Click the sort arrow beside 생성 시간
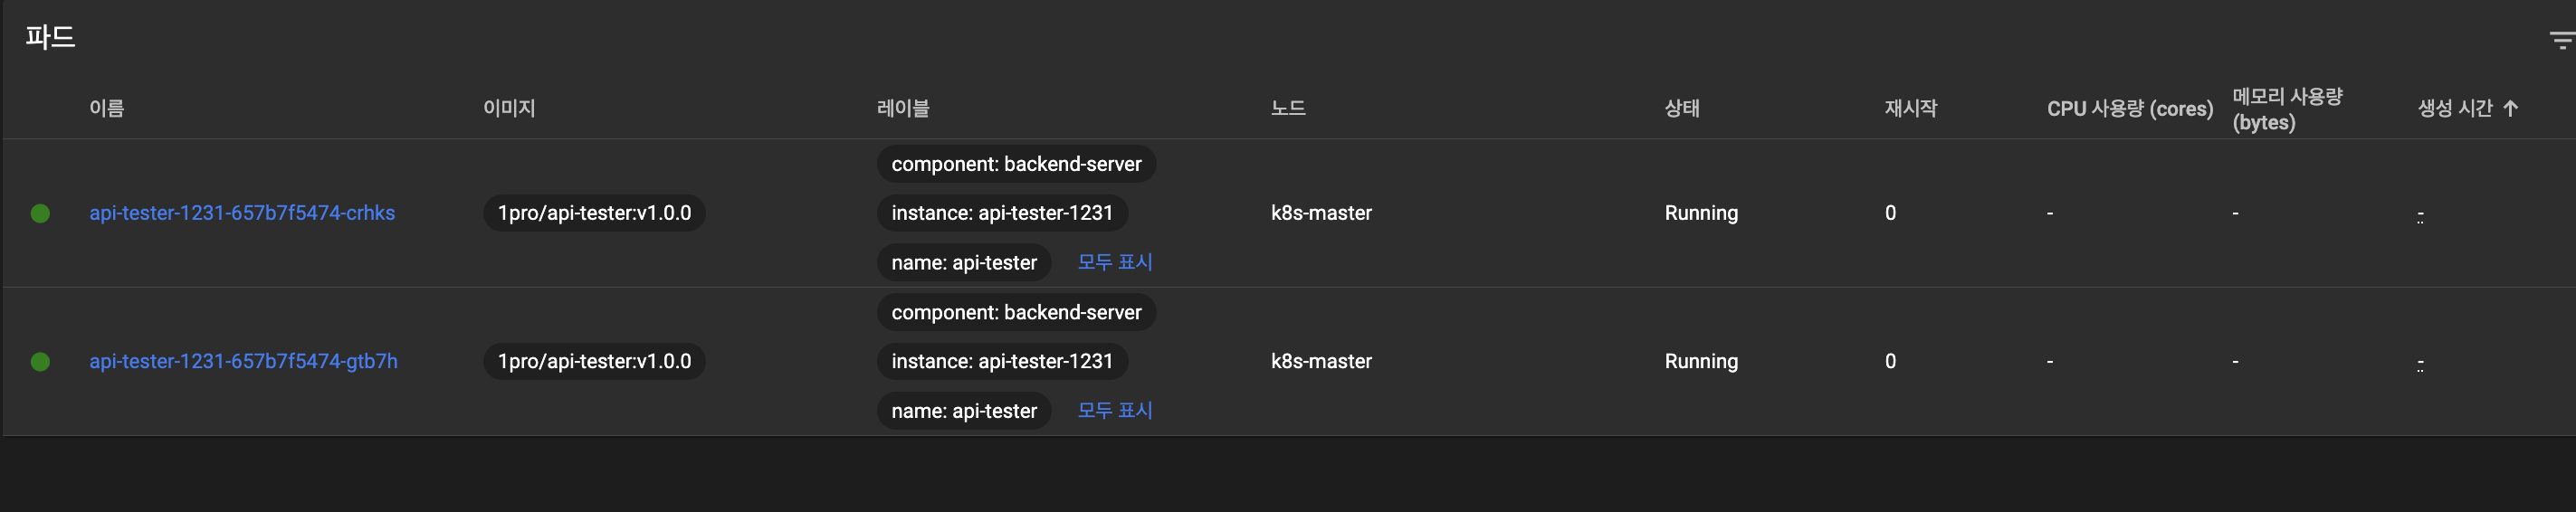The width and height of the screenshot is (2576, 512). pyautogui.click(x=2510, y=108)
